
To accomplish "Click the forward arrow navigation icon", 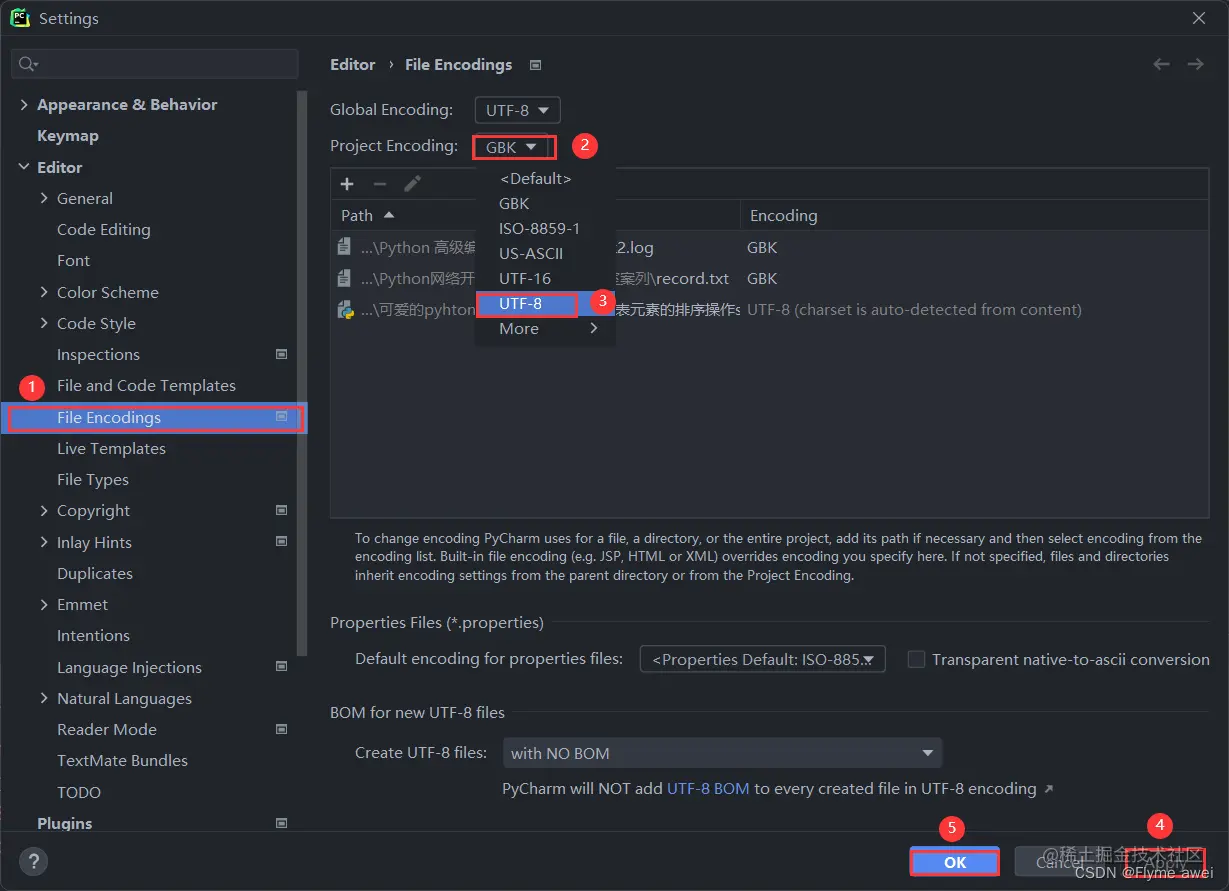I will pos(1195,64).
